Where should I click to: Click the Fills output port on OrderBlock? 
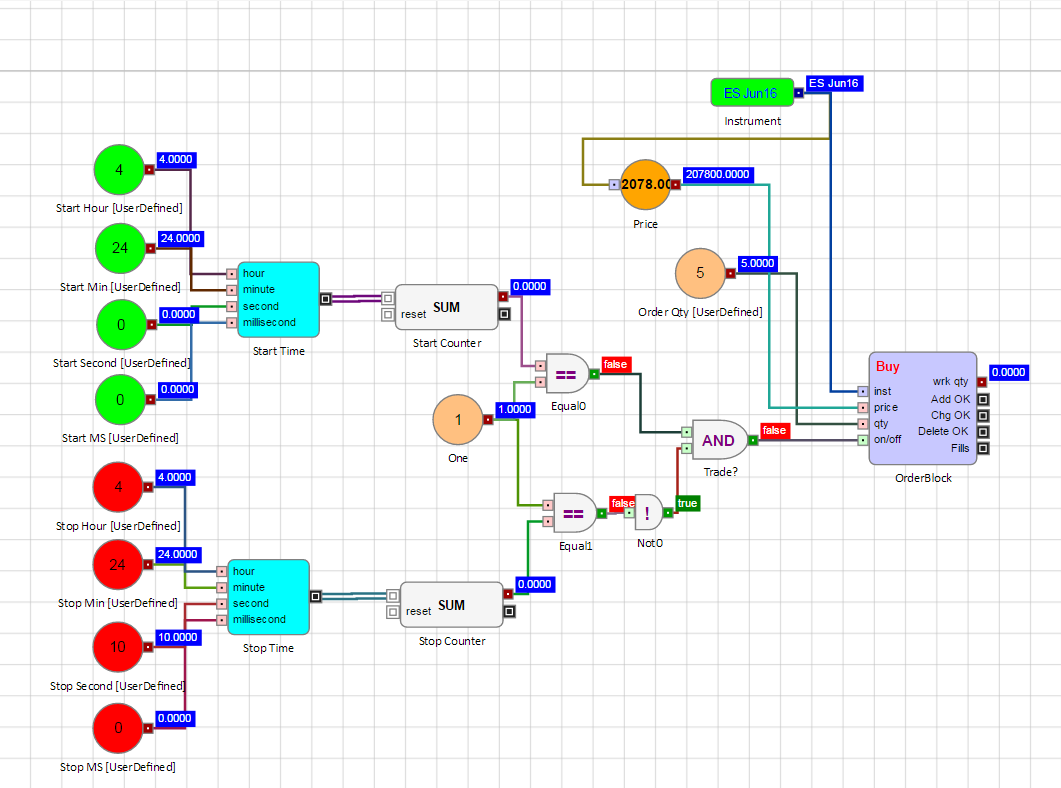(983, 448)
